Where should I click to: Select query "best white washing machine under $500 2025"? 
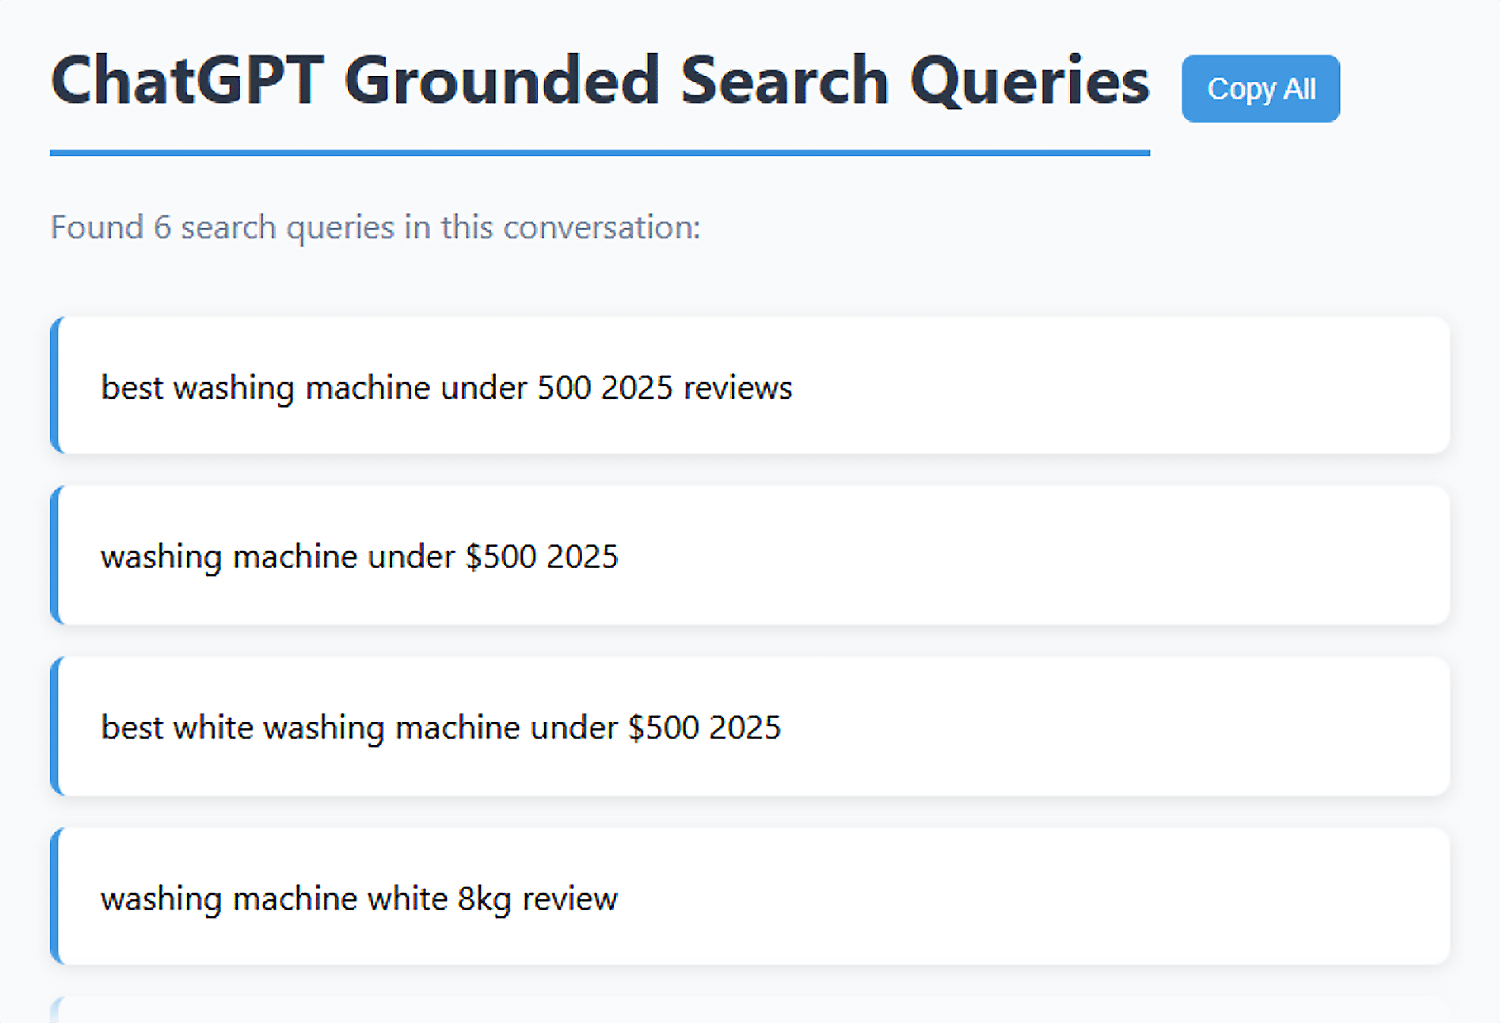click(750, 727)
